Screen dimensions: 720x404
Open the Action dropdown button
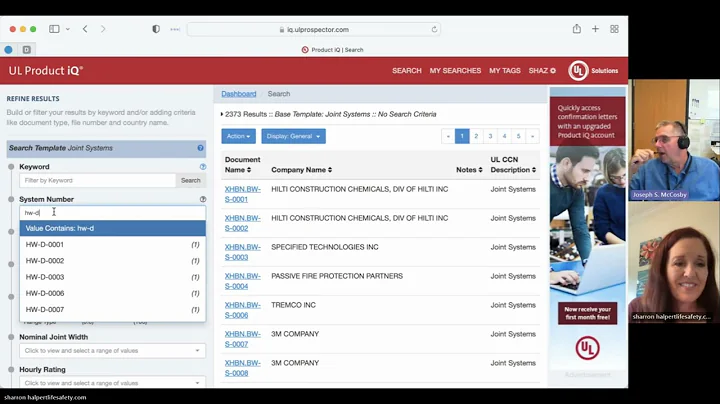coord(238,136)
